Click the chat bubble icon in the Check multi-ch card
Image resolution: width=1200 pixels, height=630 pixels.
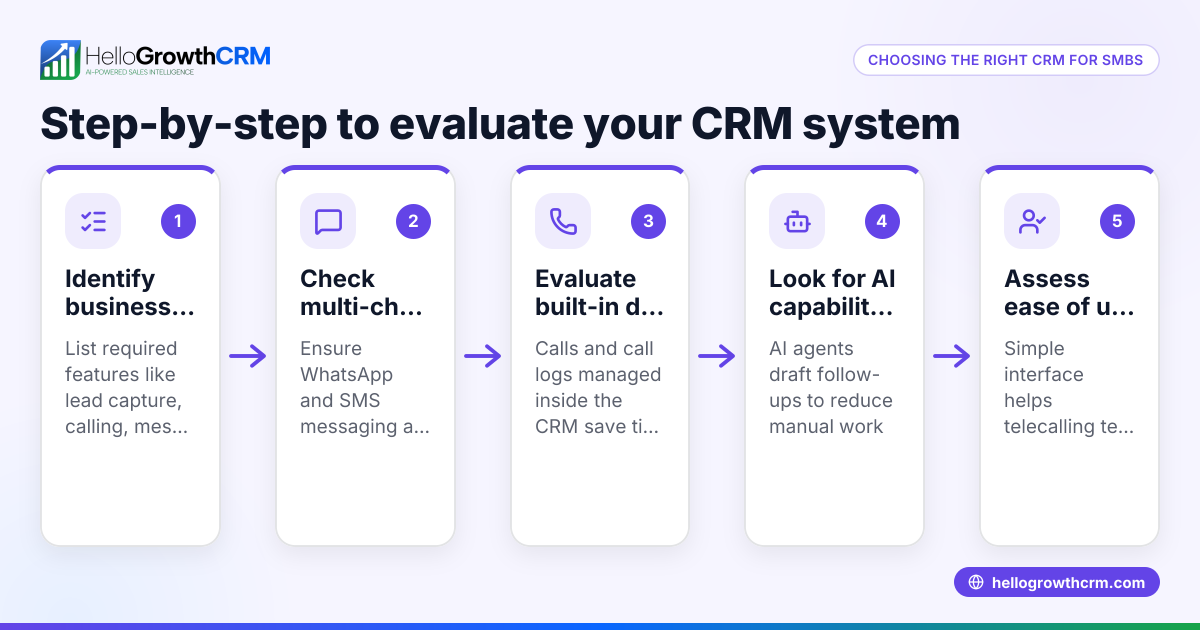coord(328,221)
